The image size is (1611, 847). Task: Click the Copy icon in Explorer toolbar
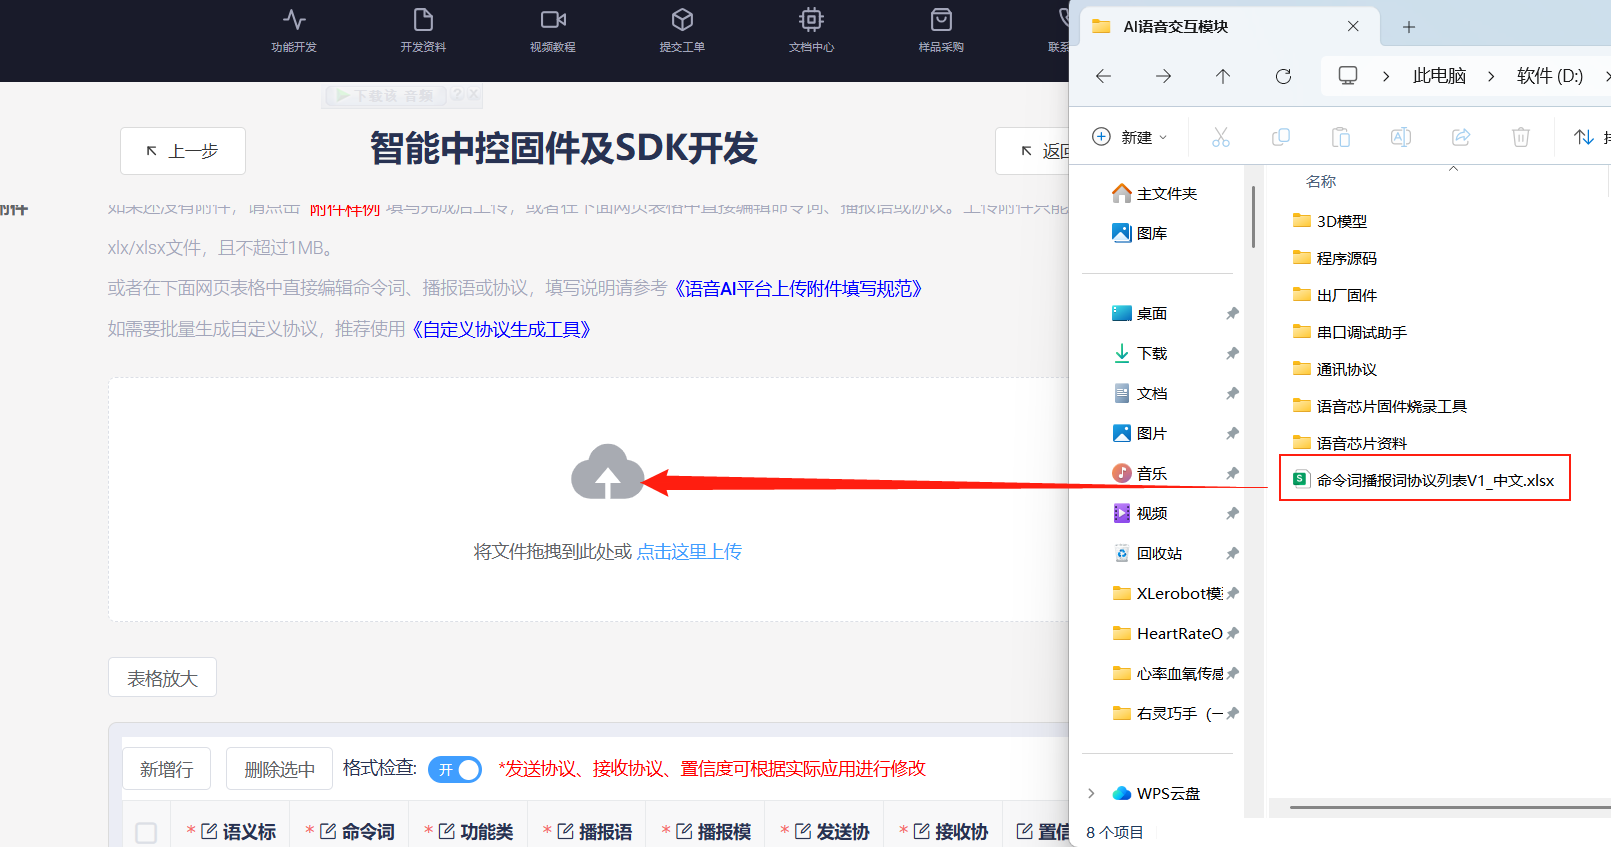1281,137
